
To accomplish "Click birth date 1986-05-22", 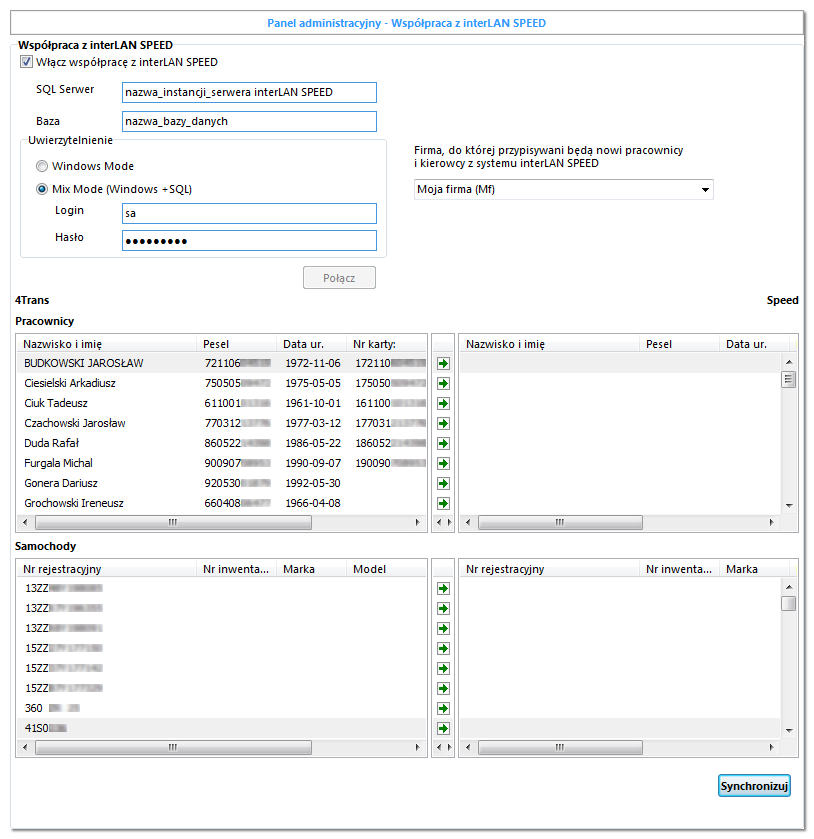I will click(x=313, y=443).
